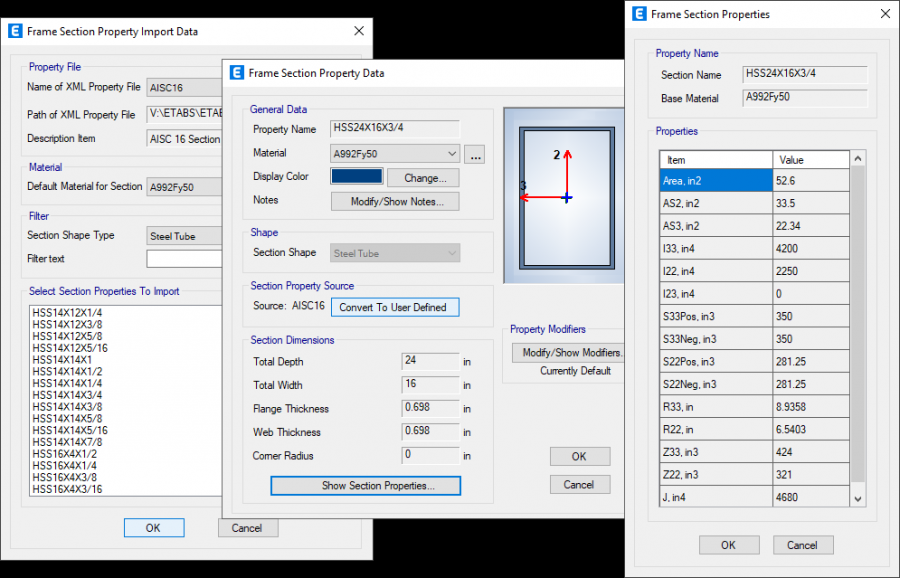Click the Corner Radius input field
This screenshot has width=900, height=578.
pos(430,455)
